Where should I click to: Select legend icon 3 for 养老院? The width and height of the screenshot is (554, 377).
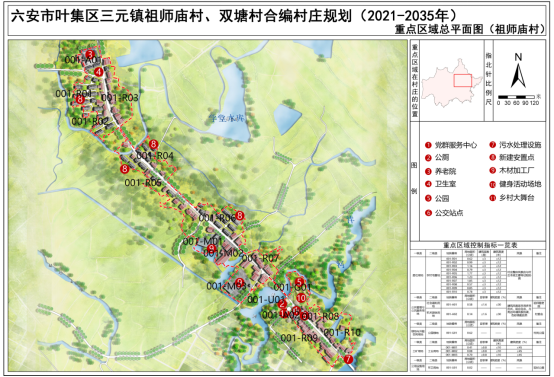428,171
